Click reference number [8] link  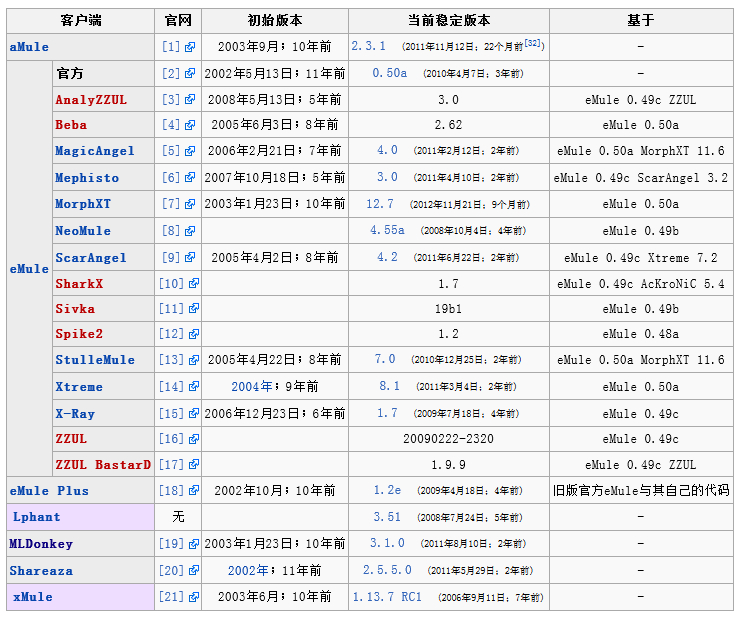171,231
